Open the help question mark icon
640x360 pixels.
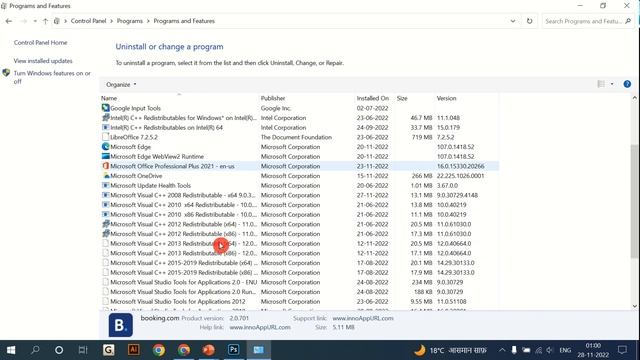(627, 84)
